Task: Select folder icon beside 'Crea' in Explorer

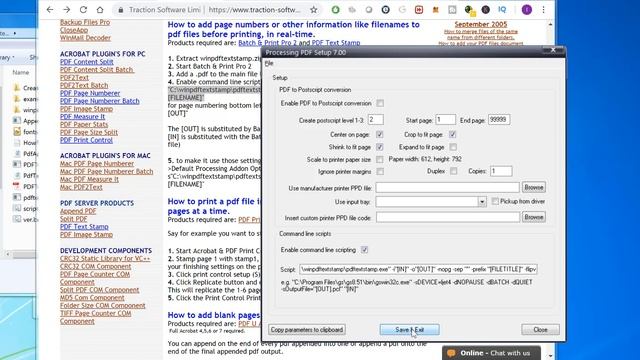Action: (17, 88)
